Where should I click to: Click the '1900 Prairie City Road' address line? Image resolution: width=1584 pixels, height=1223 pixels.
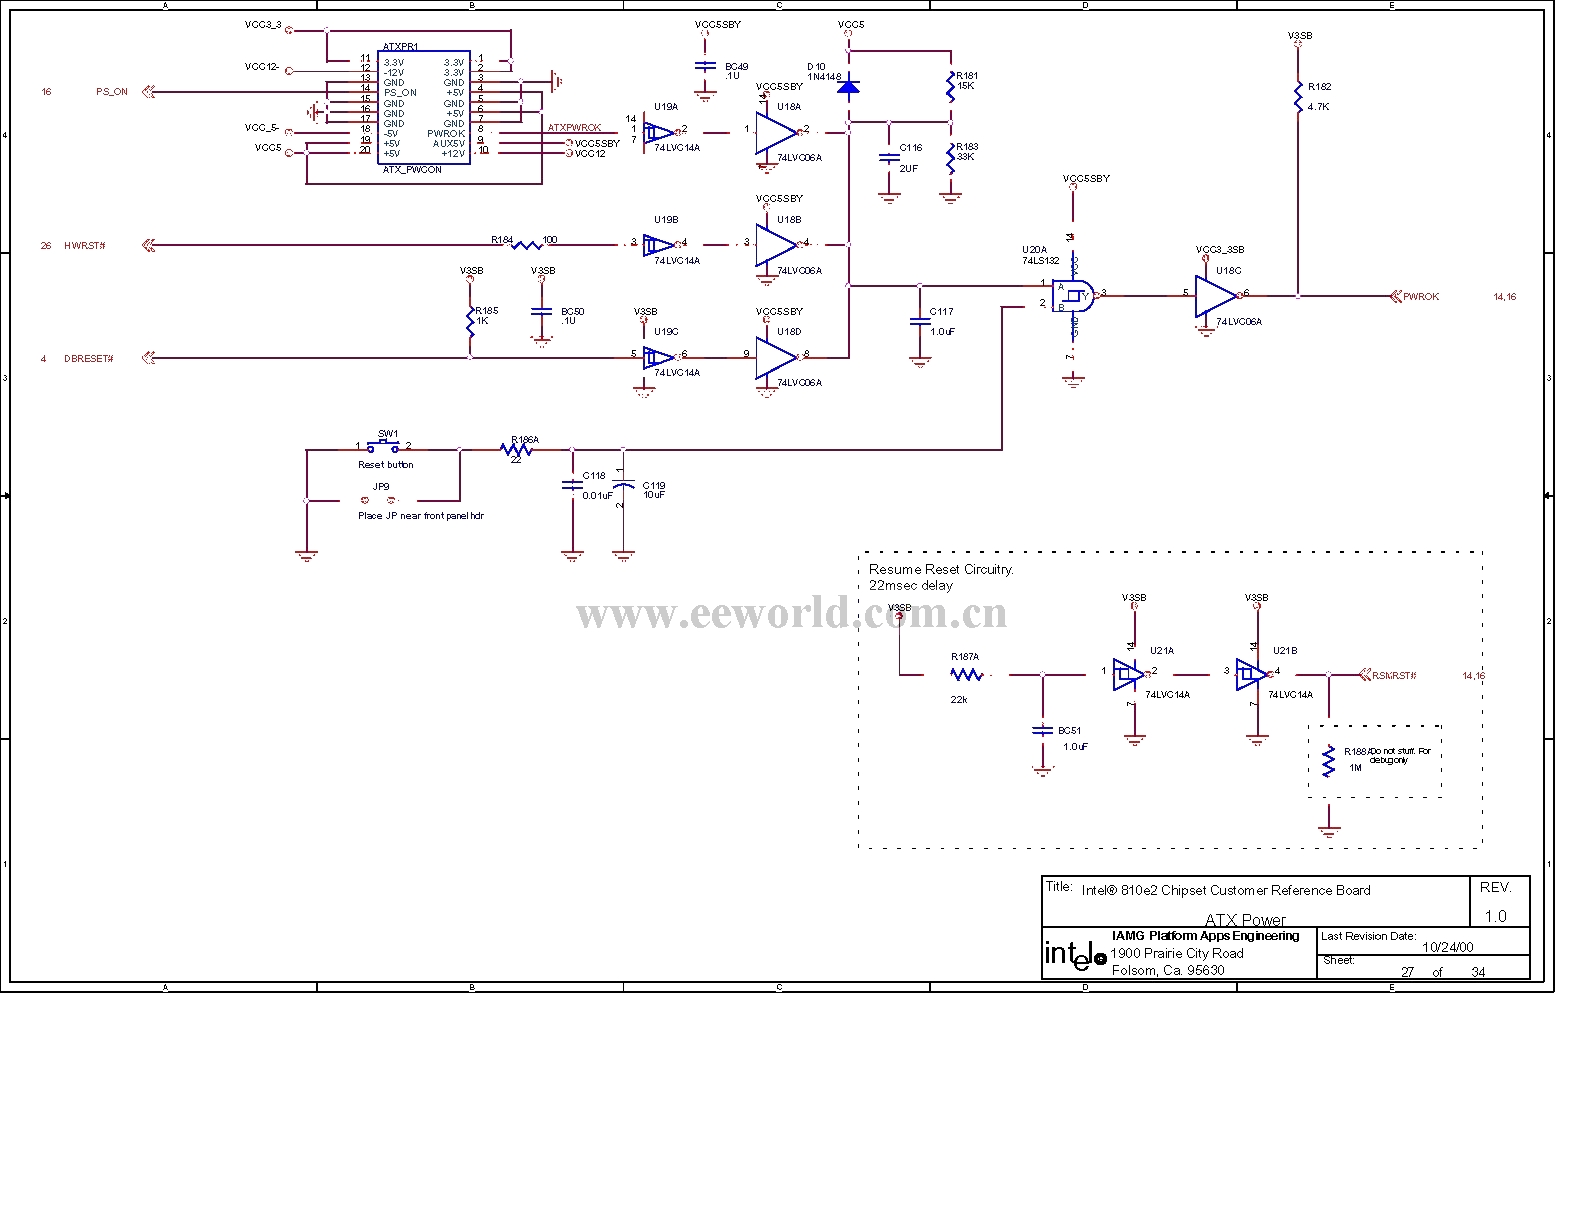[x=1177, y=953]
